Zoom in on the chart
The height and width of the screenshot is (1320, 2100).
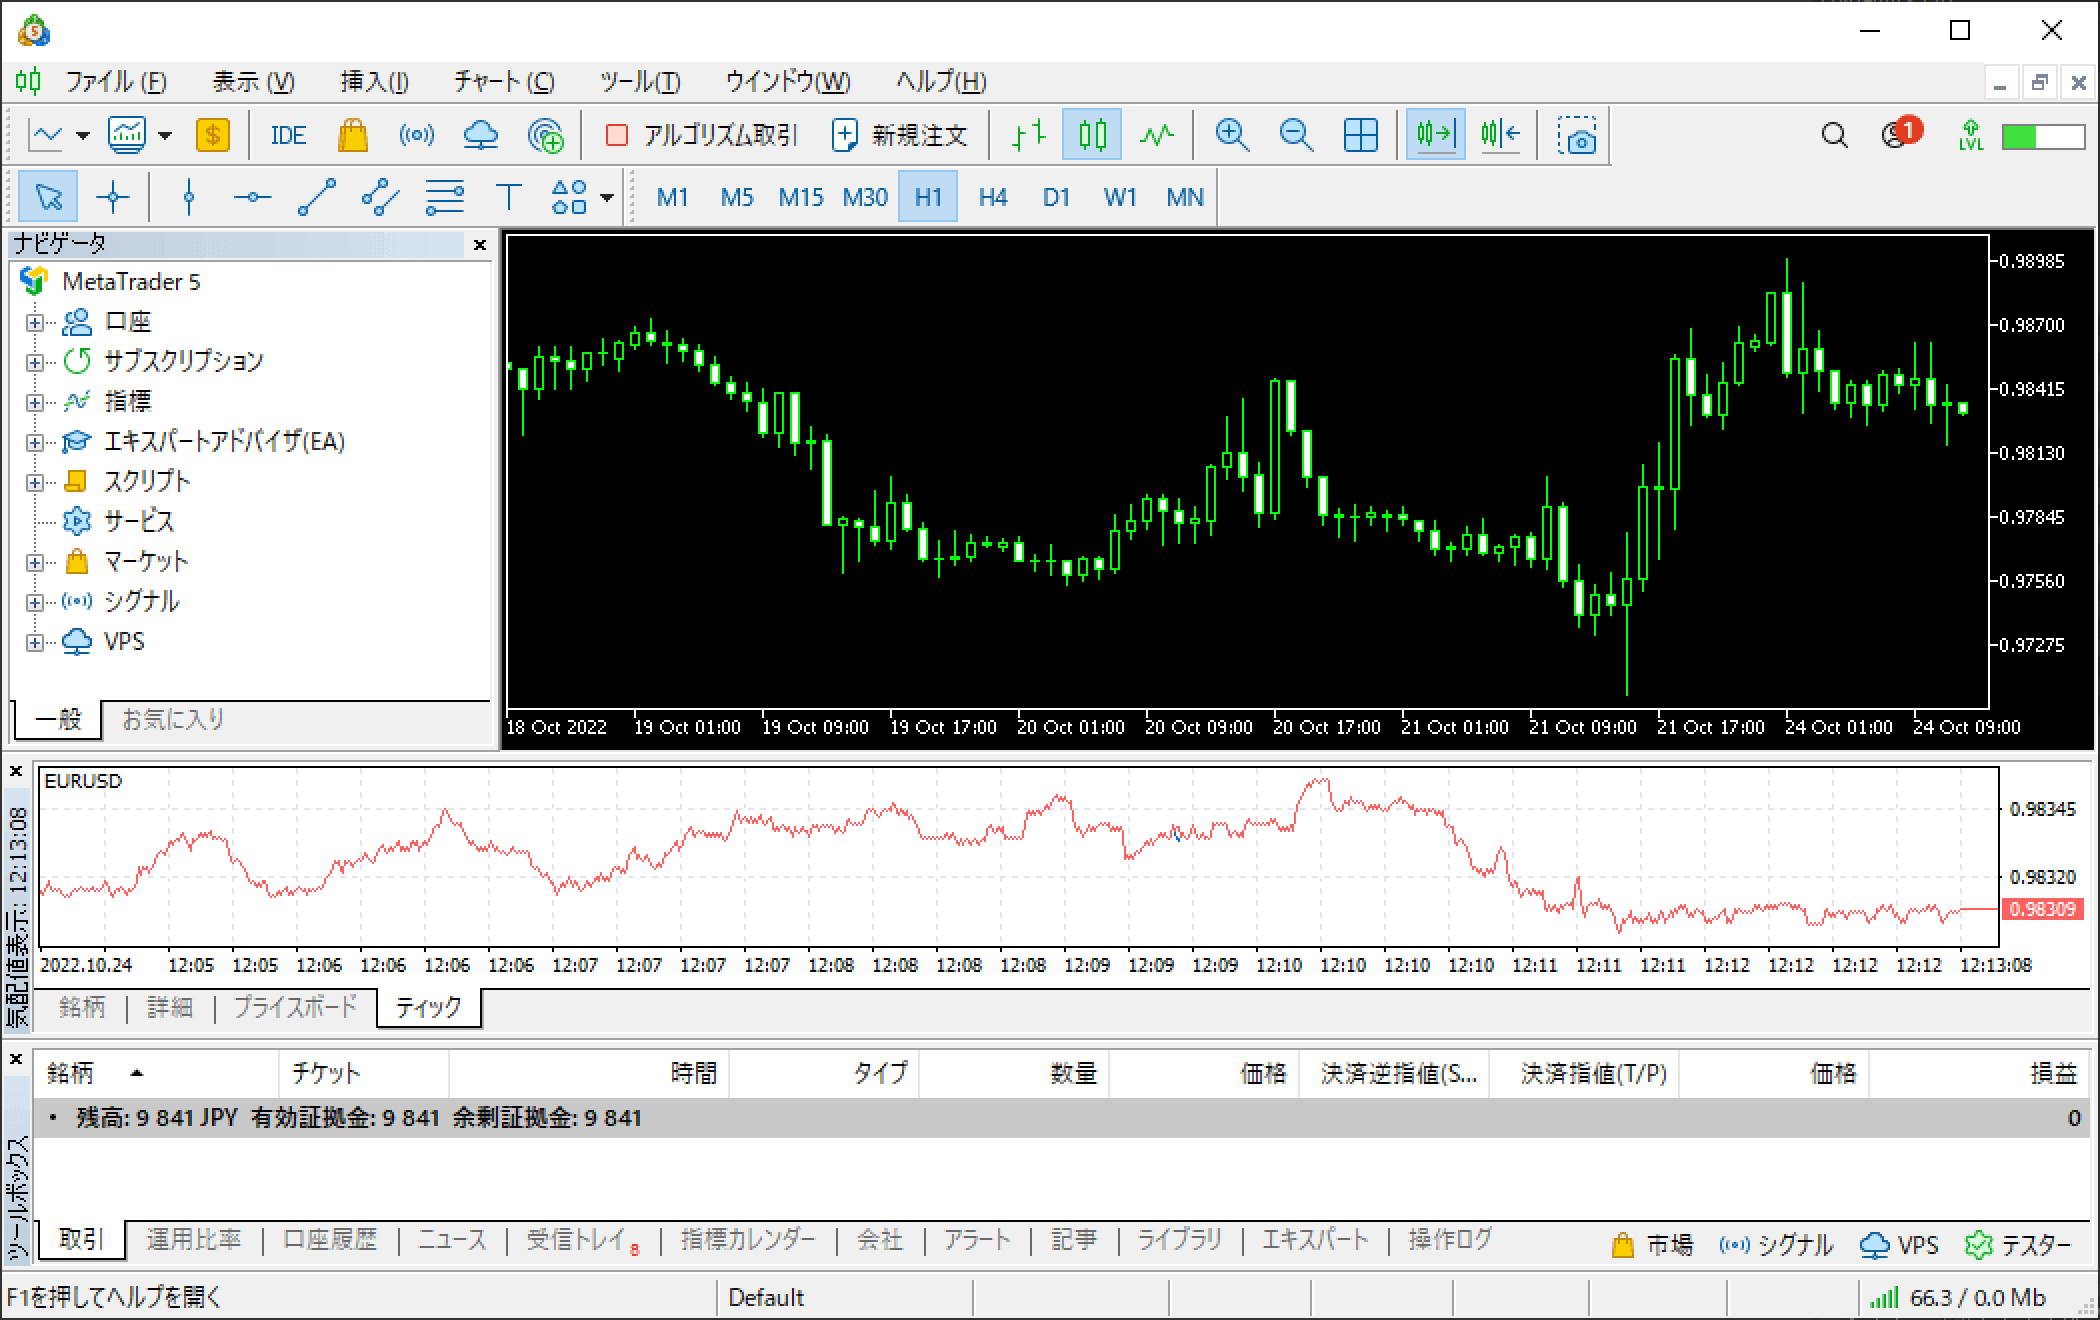coord(1232,135)
